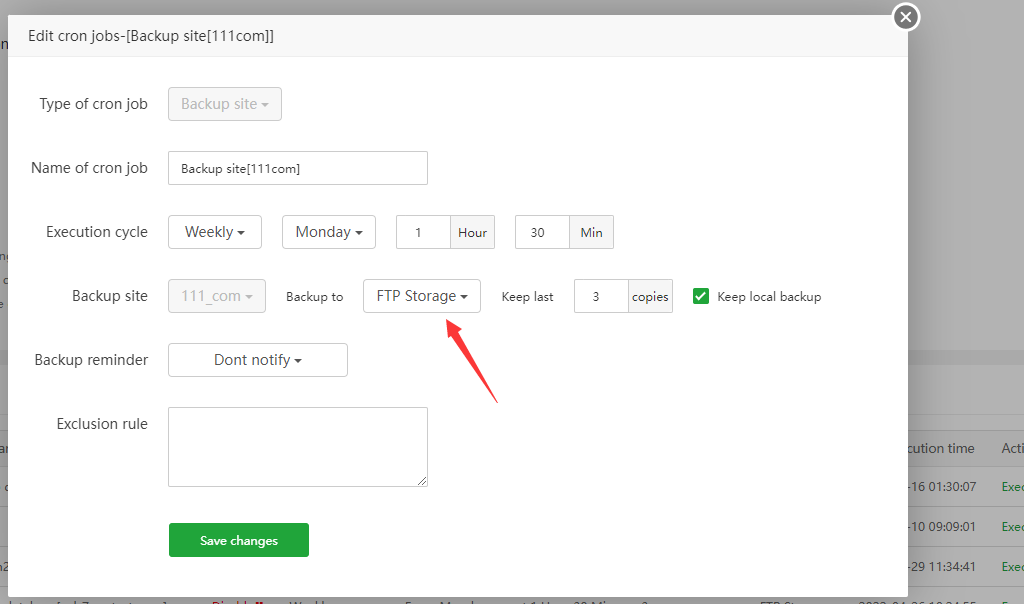
Task: Expand the Dont notify reminder dropdown
Action: pos(258,360)
